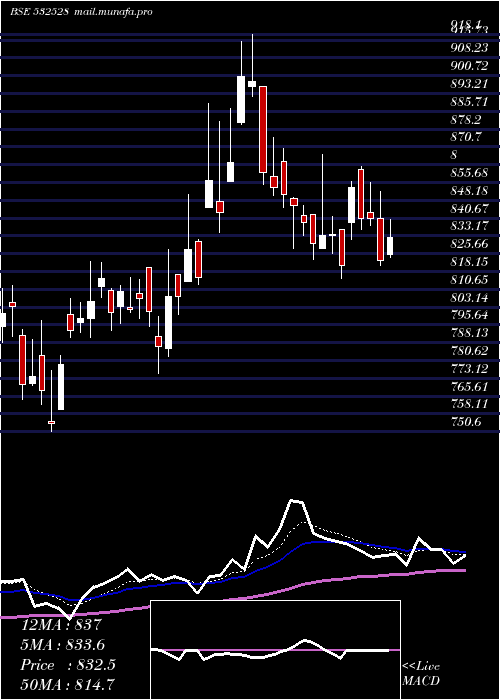The image size is (500, 700).
Task: Select the 50MA : 814.7 readout
Action: pyautogui.click(x=68, y=685)
